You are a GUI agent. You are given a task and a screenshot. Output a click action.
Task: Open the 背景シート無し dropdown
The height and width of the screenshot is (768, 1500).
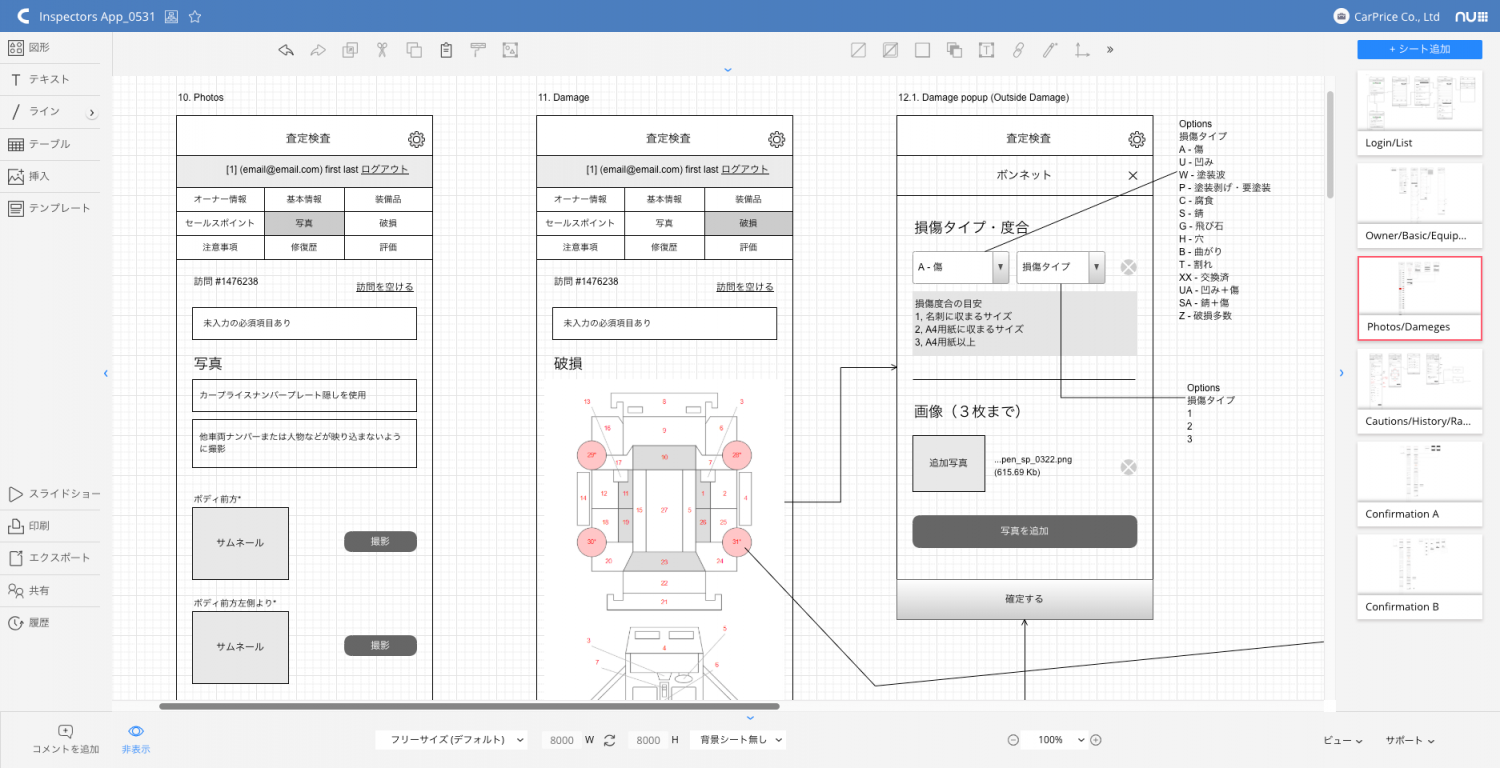click(737, 740)
